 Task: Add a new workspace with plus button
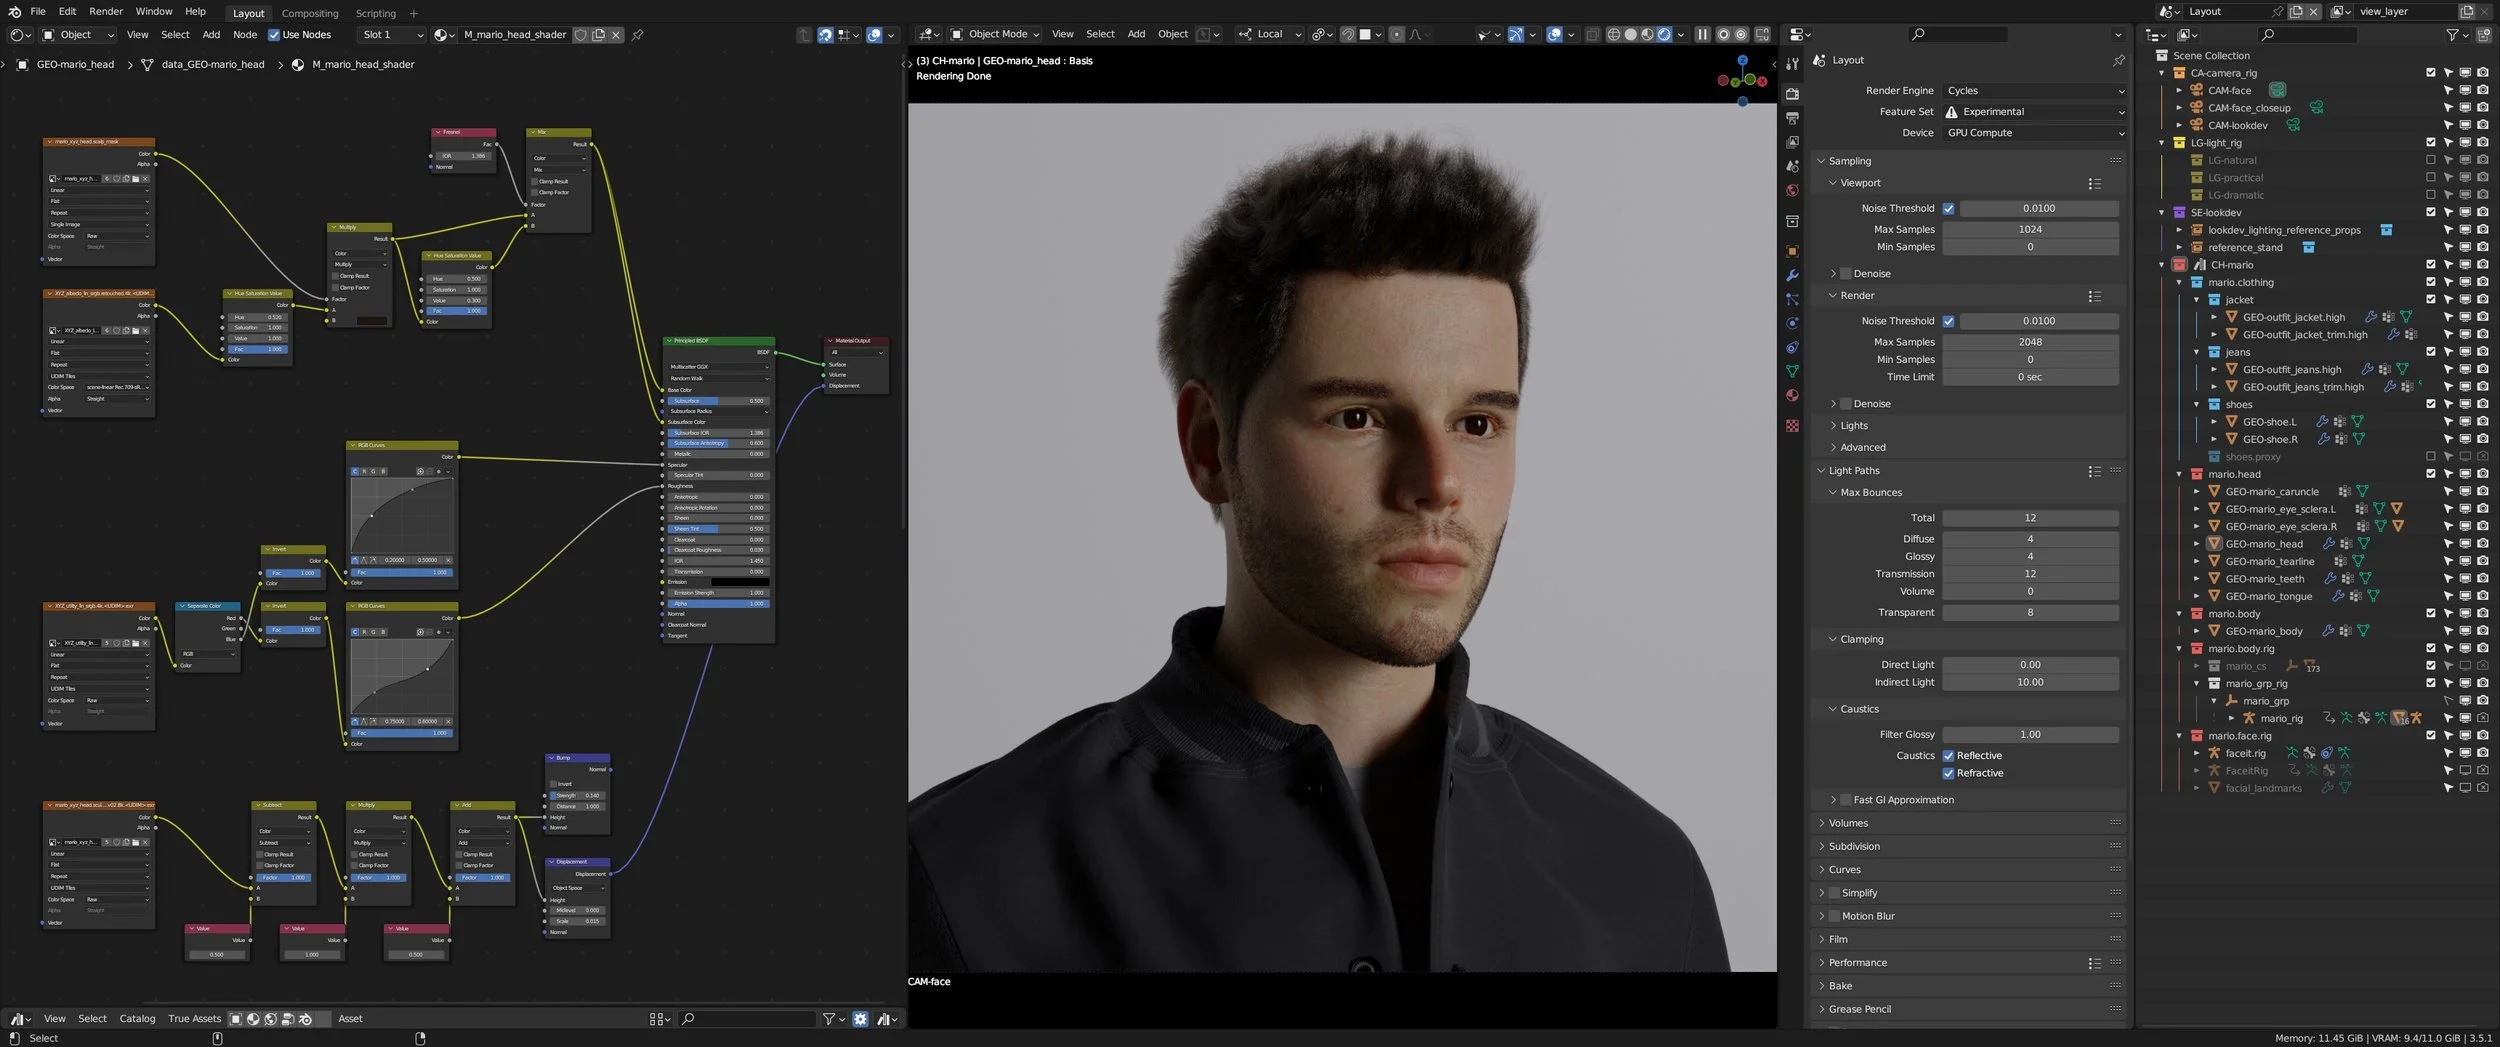pyautogui.click(x=414, y=14)
